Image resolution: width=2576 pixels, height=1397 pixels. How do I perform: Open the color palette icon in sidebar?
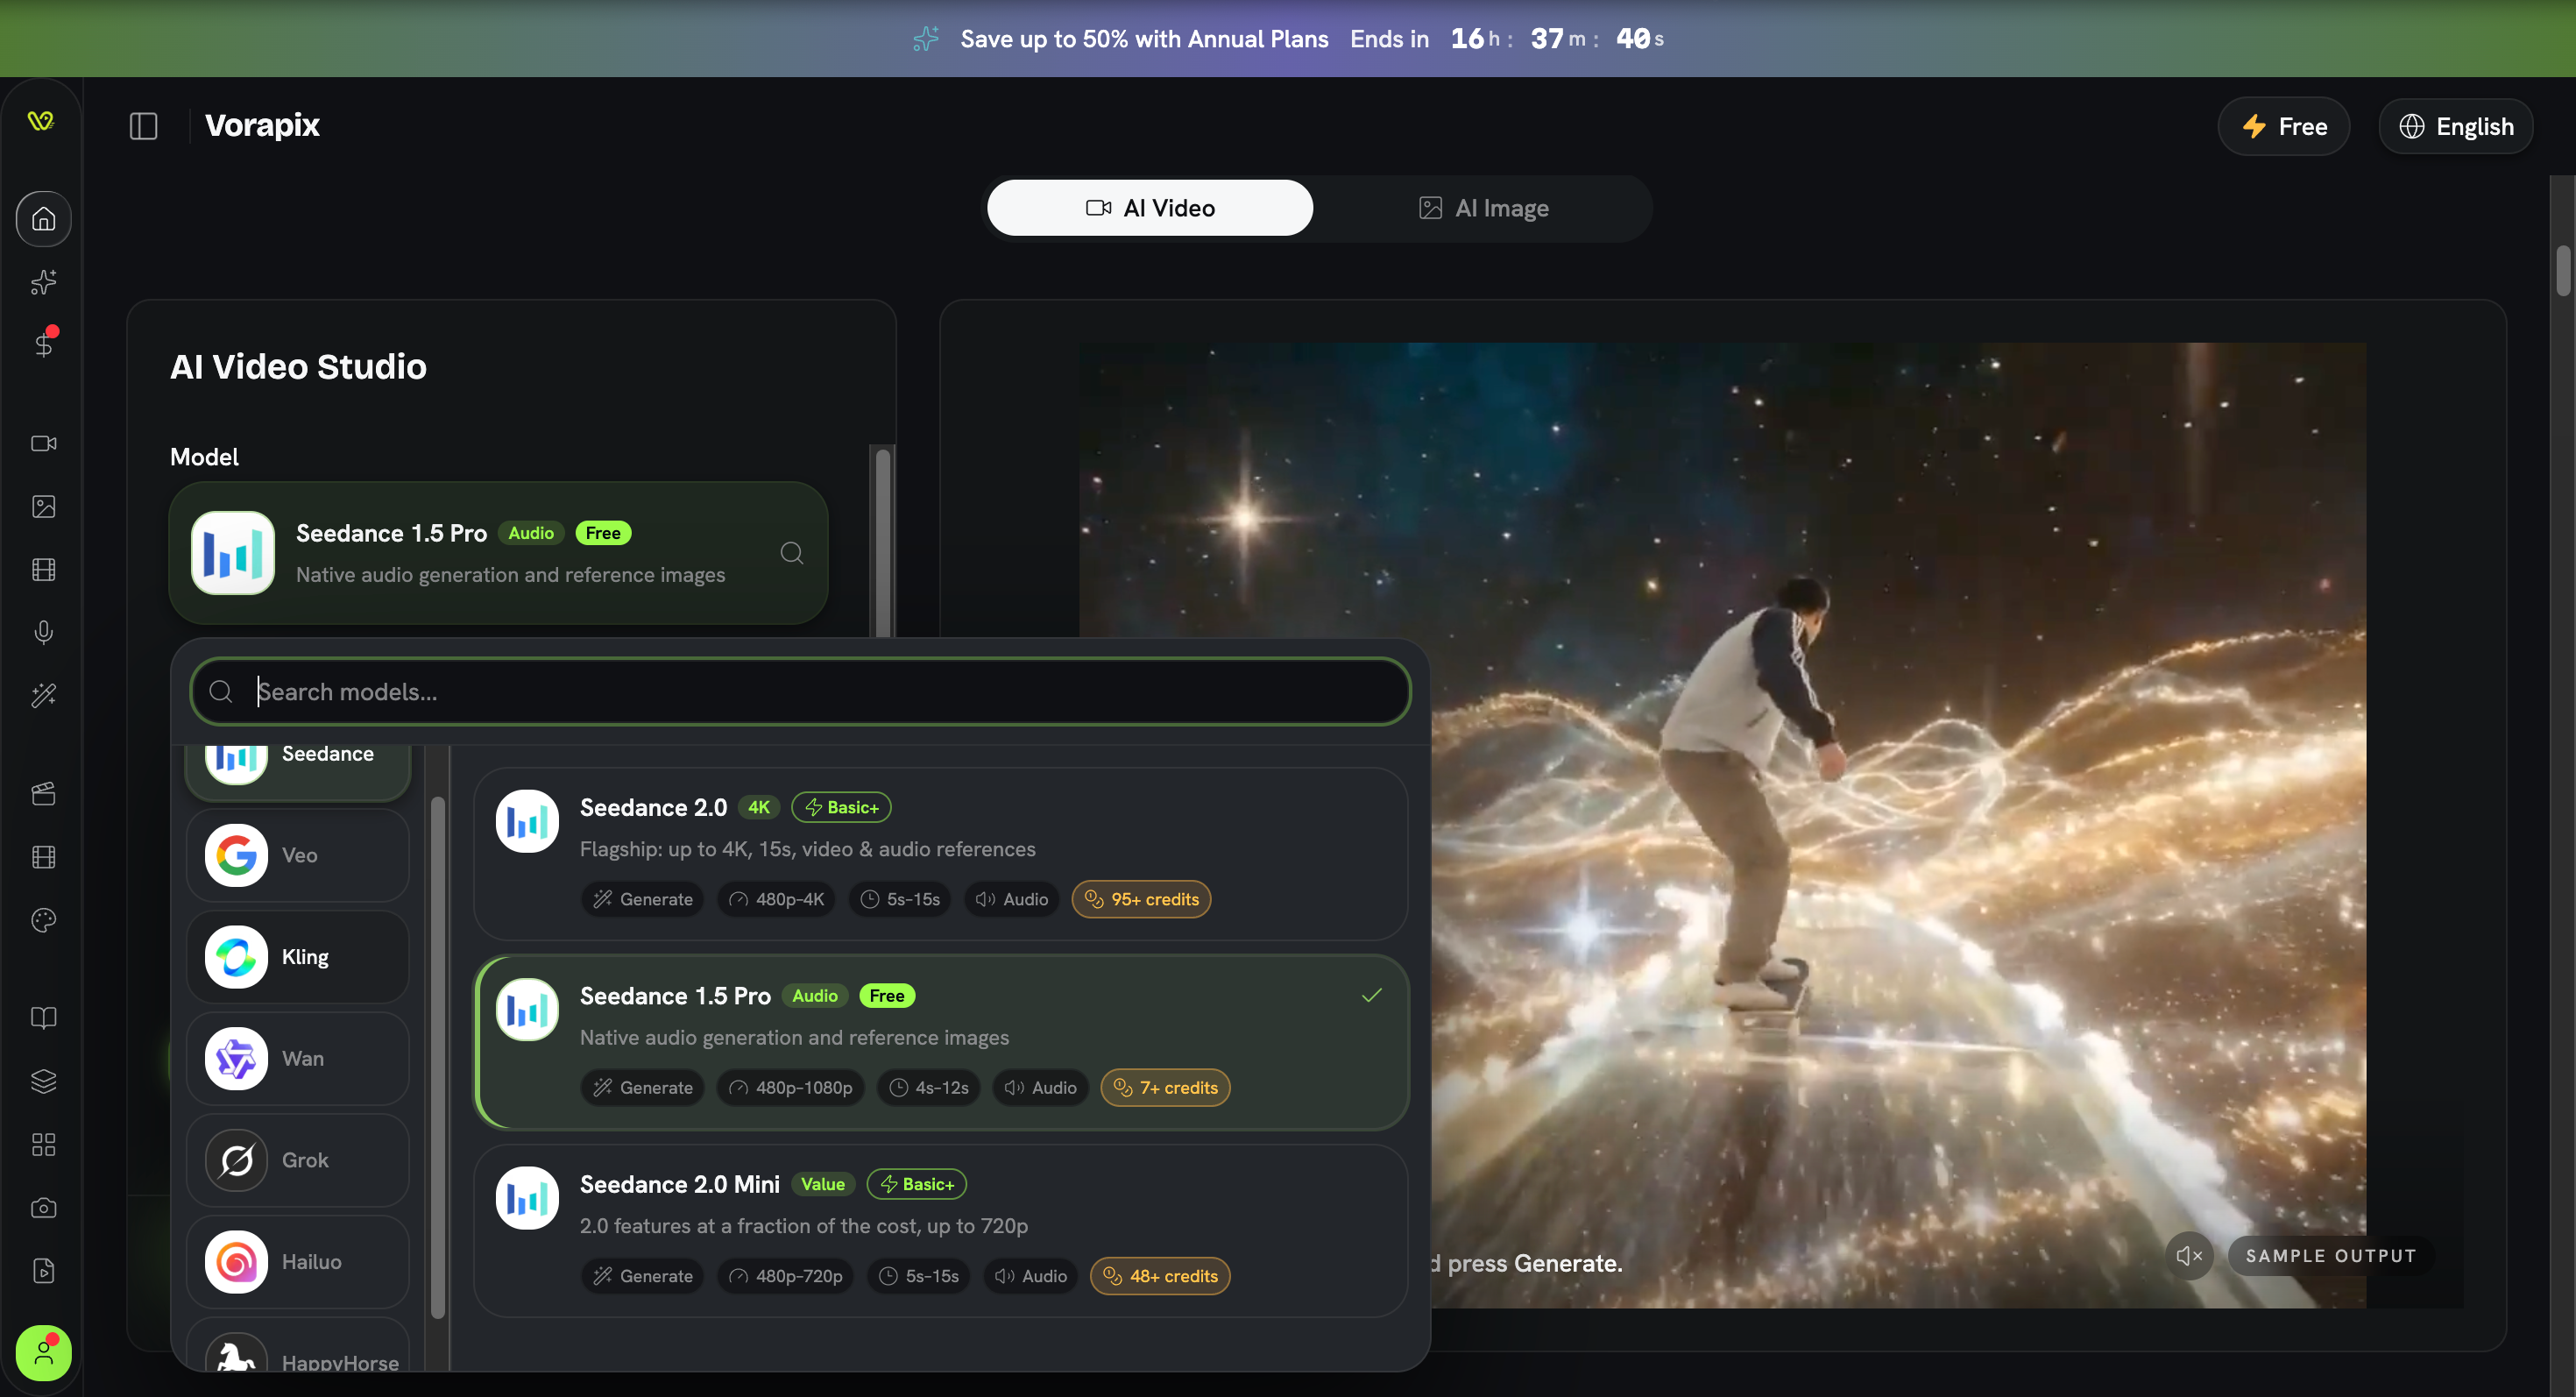click(x=43, y=920)
